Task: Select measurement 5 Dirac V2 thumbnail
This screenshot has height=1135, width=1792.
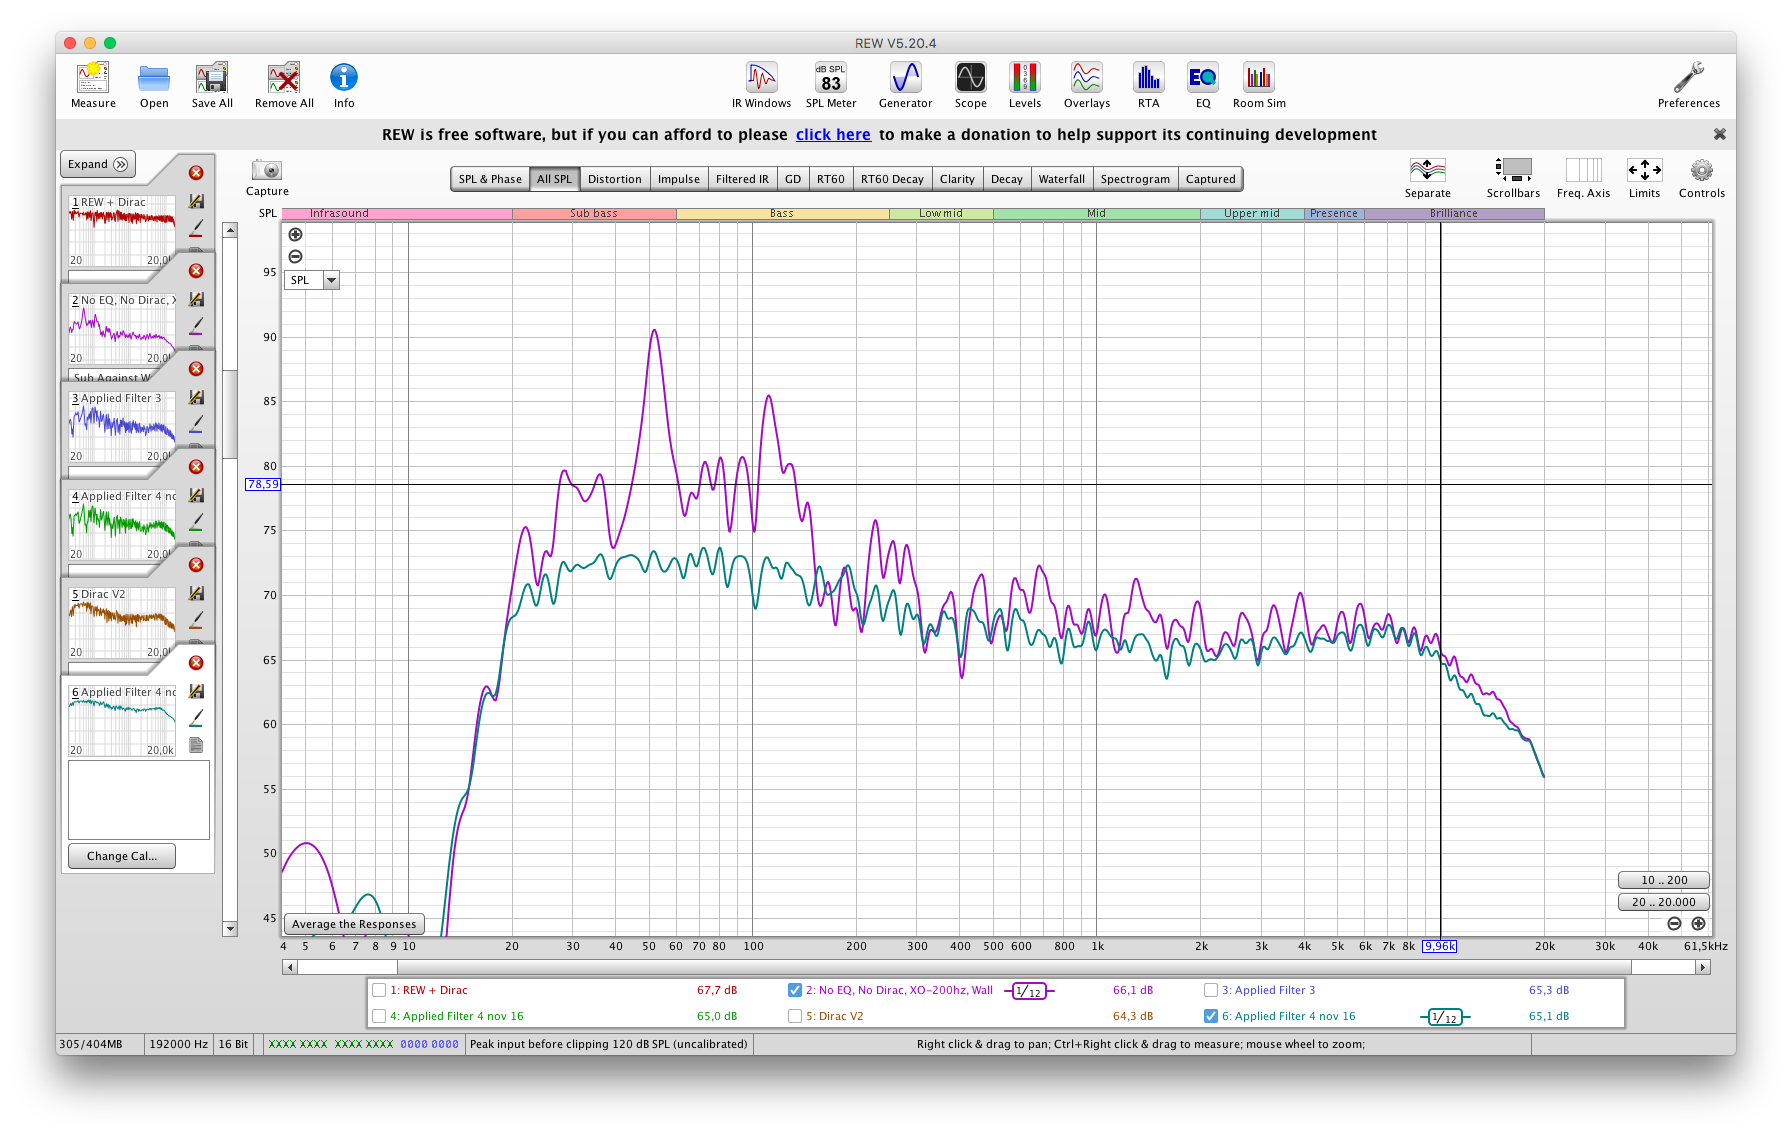Action: click(x=122, y=622)
